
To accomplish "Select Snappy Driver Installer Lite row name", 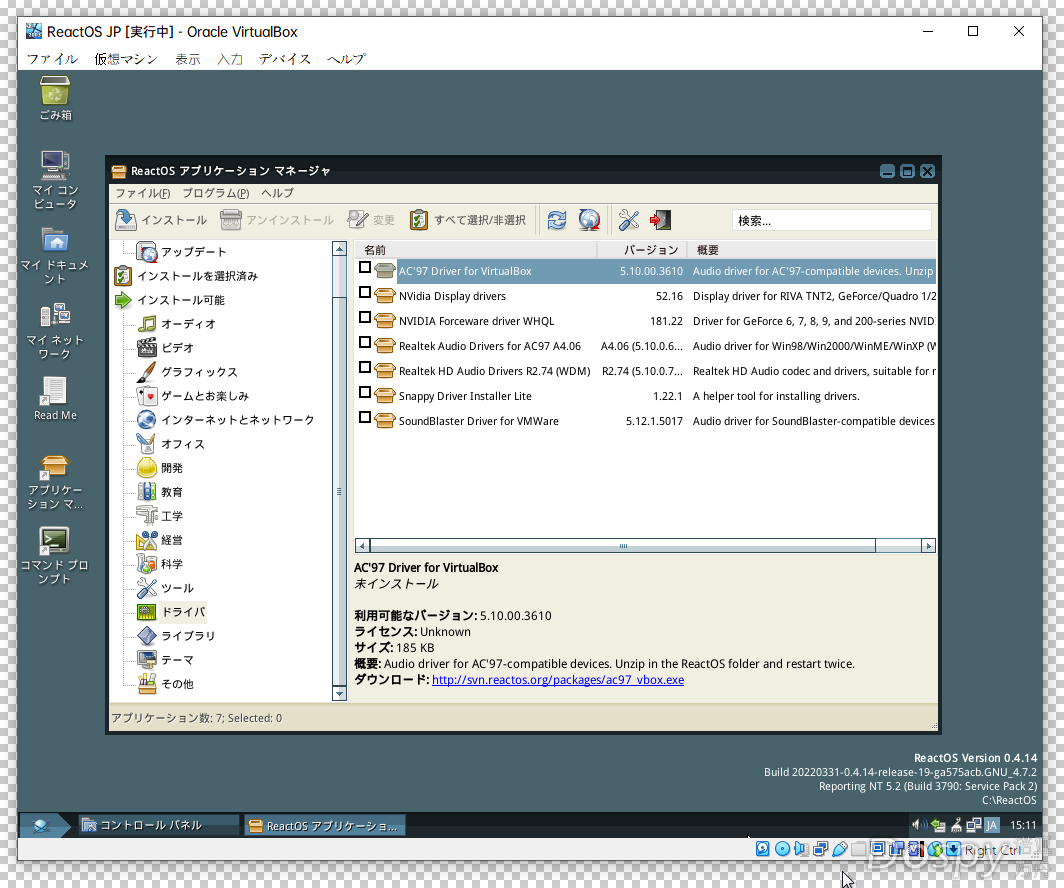I will coord(465,396).
